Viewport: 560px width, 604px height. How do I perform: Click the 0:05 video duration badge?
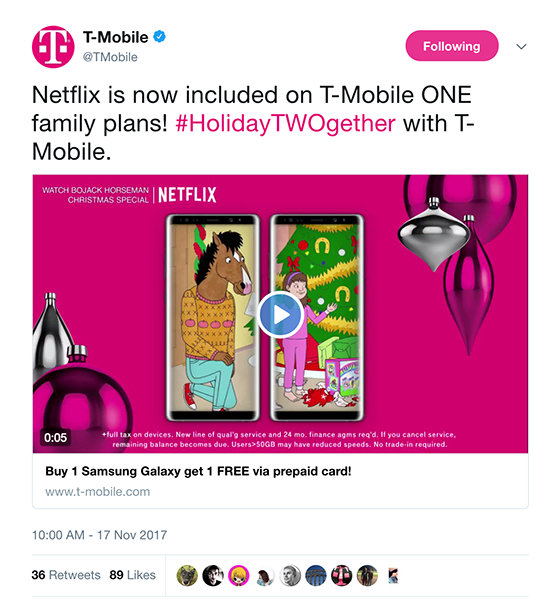click(x=55, y=438)
